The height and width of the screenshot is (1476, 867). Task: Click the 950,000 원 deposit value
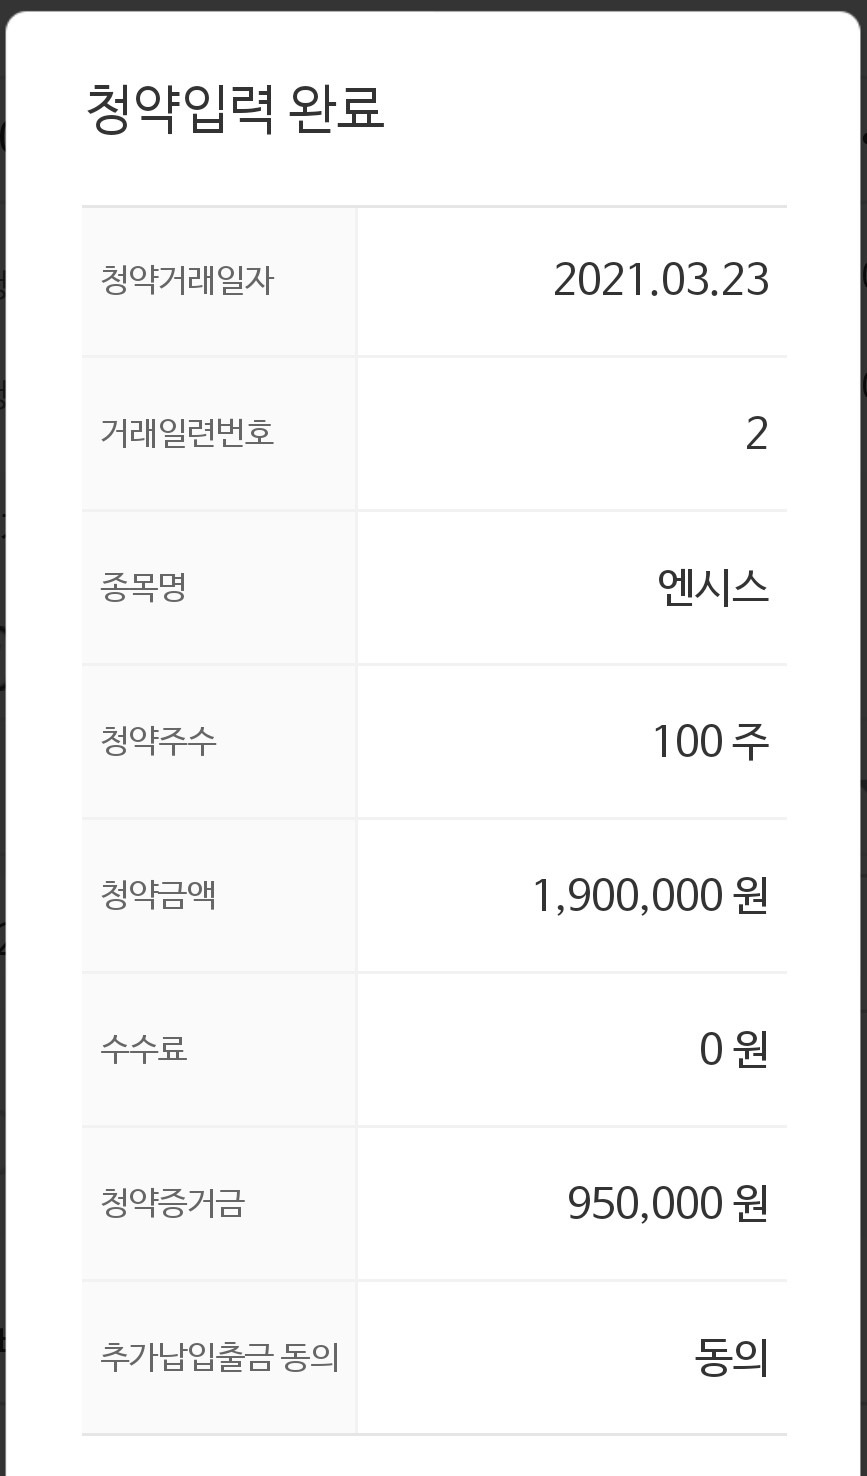tap(667, 1203)
